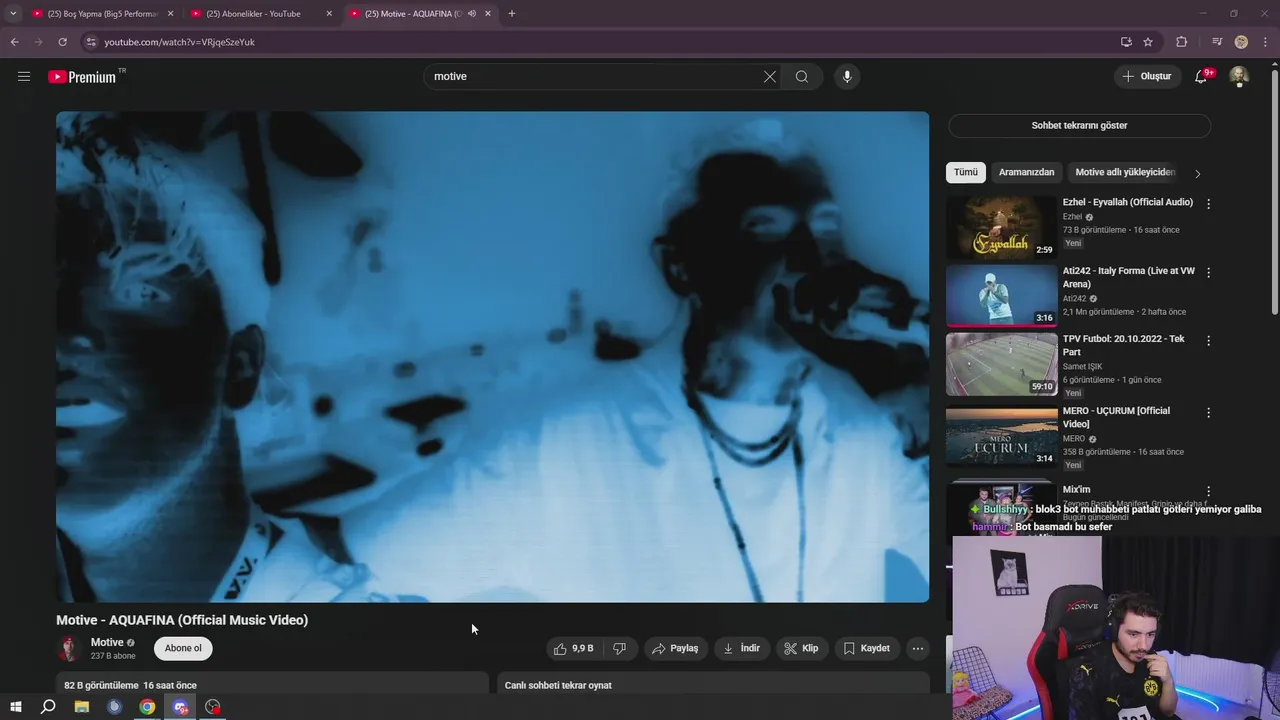Open the TPV Futbol: 20.10.2022 title
This screenshot has height=720, width=1280.
click(1124, 345)
